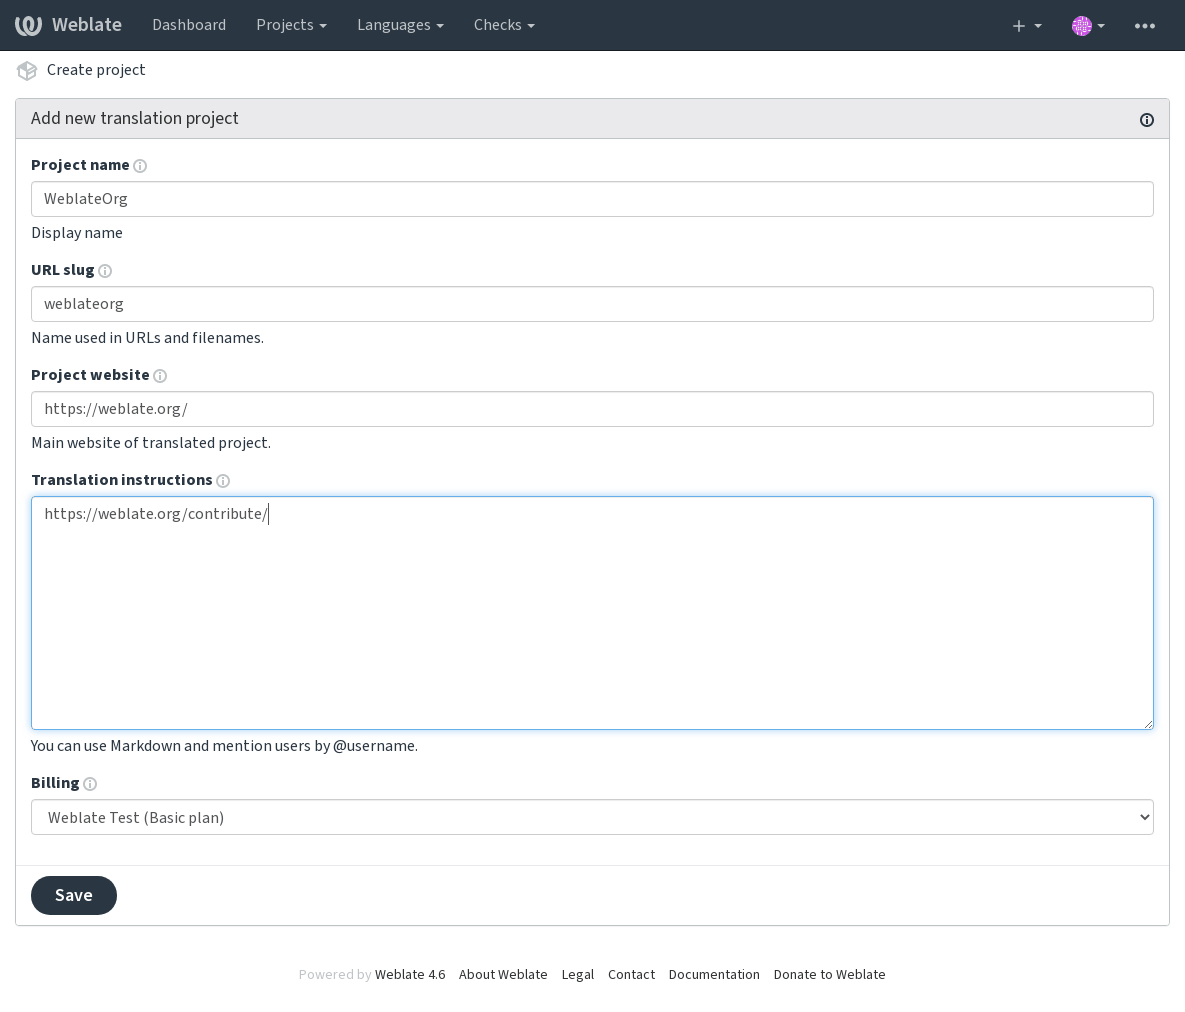The image size is (1185, 1012).
Task: Open the Weblate 4.6 footer link
Action: tap(410, 975)
